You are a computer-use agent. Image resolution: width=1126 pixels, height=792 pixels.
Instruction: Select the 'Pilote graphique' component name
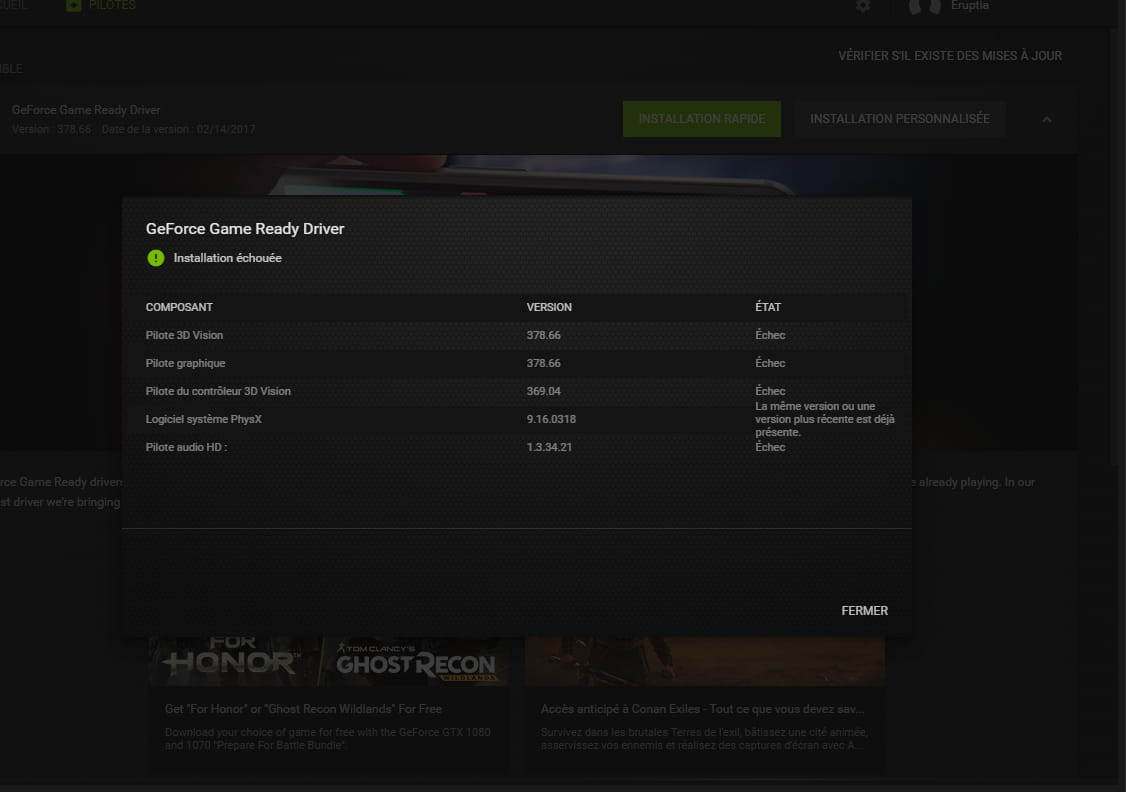coord(185,363)
